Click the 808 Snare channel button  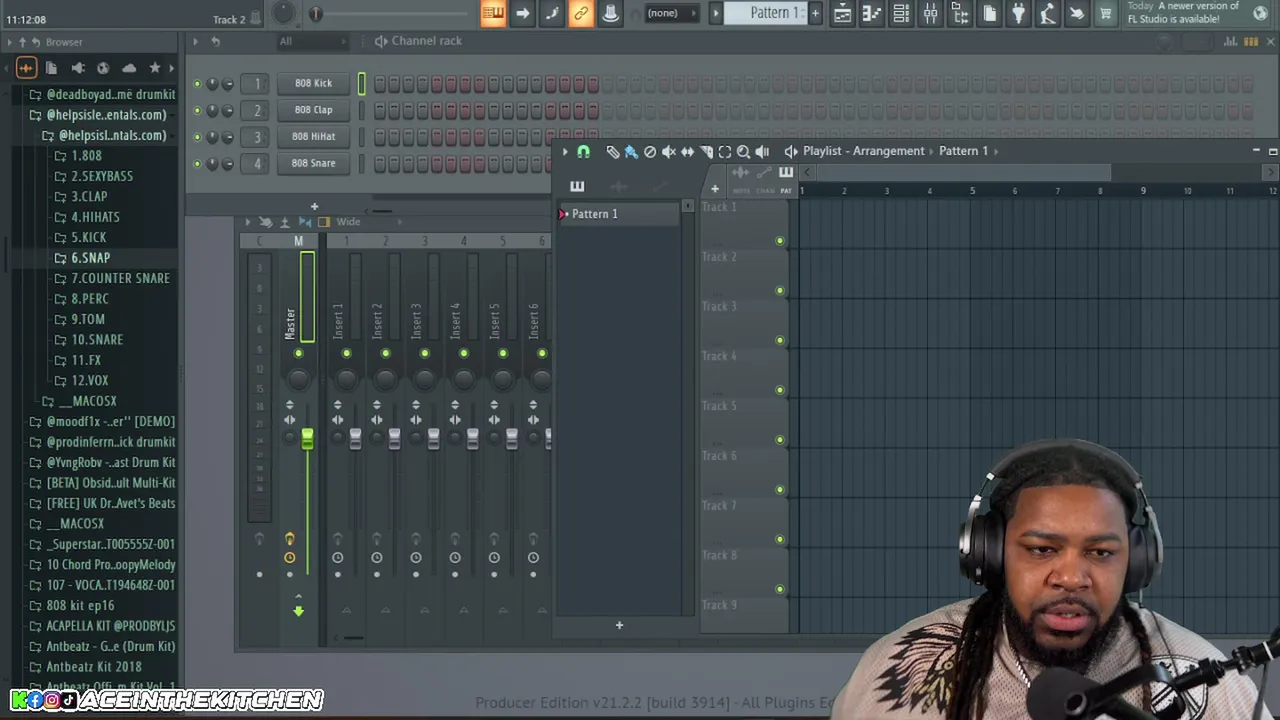click(x=313, y=163)
